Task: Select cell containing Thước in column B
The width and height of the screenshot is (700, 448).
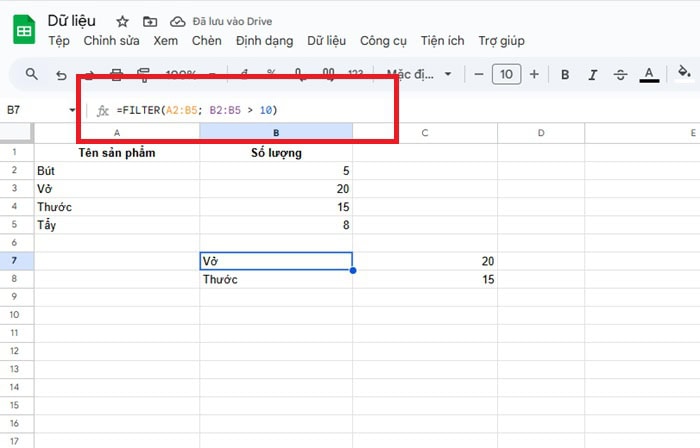Action: (276, 280)
